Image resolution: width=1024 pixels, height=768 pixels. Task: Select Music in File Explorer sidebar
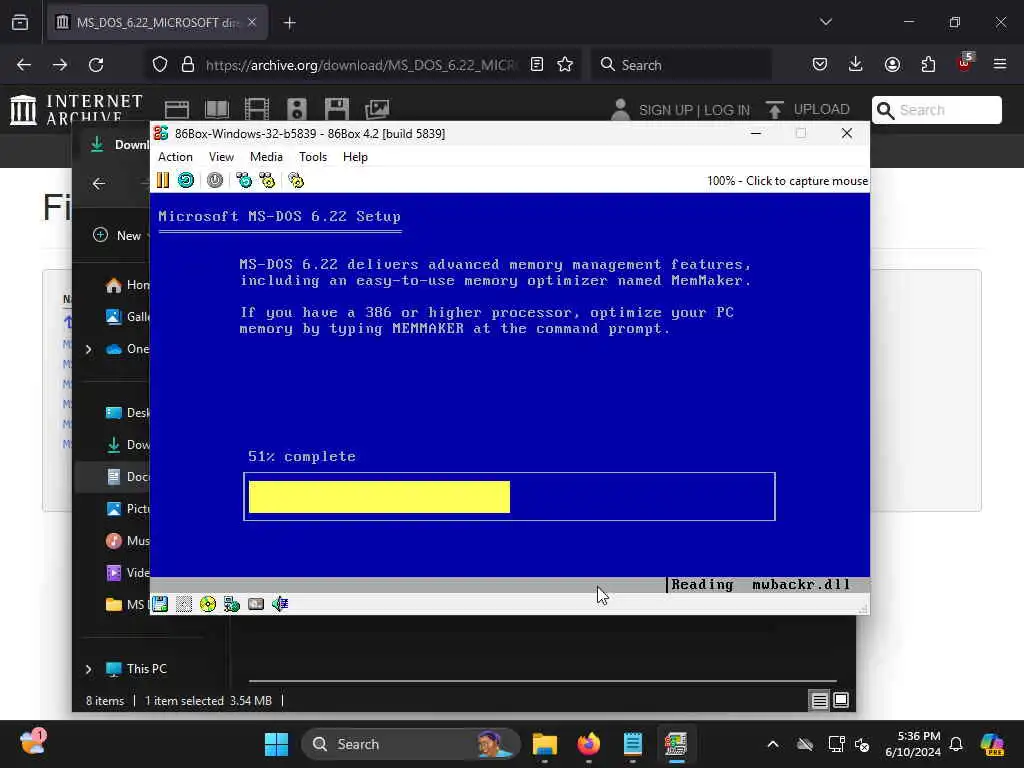tap(127, 541)
